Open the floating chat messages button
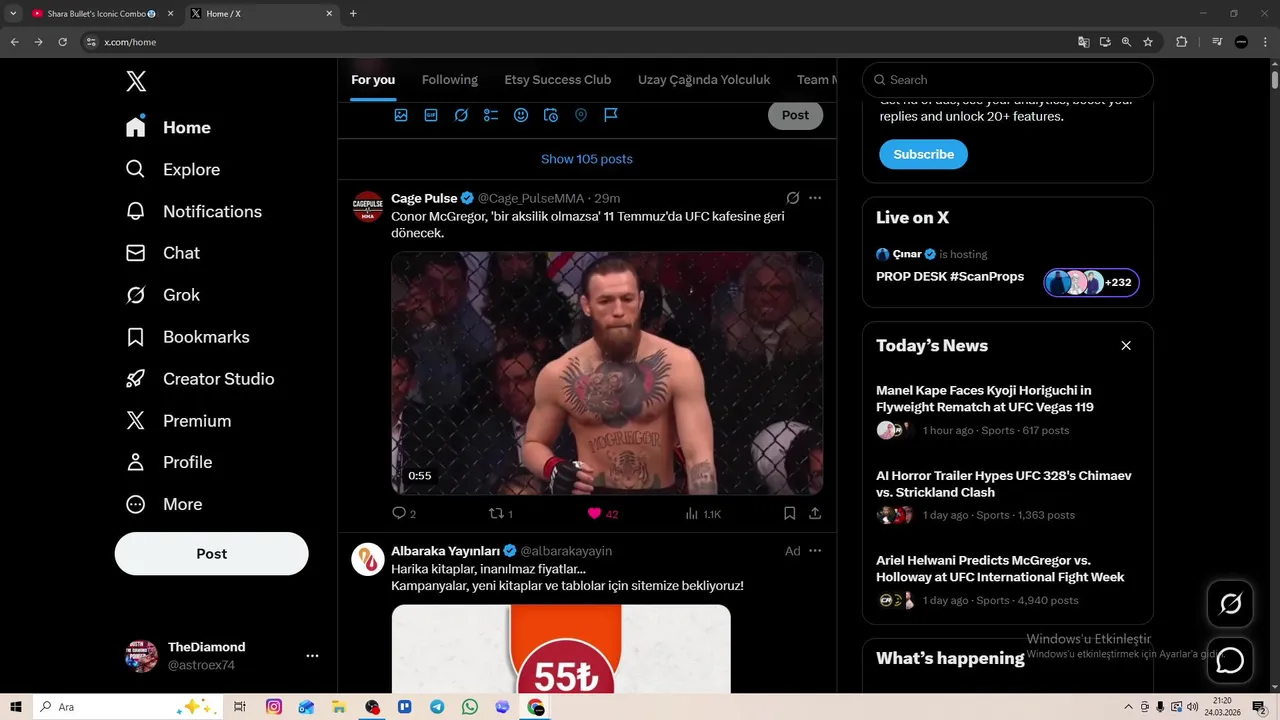 (1230, 661)
